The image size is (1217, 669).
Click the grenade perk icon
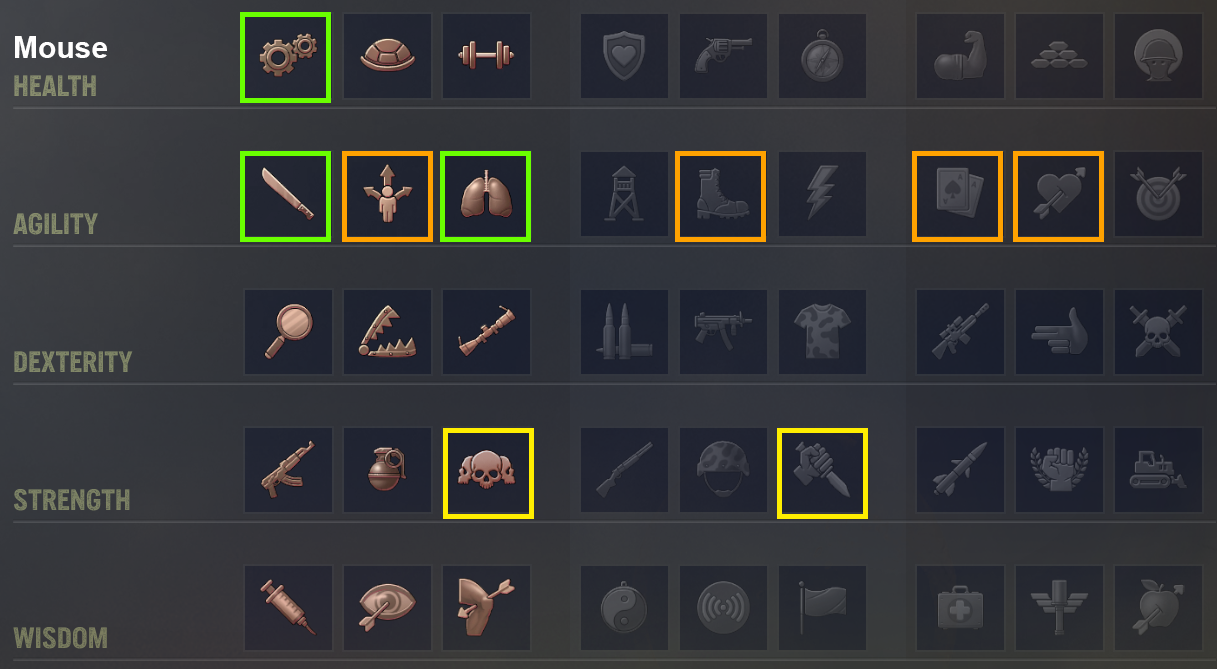coord(387,470)
